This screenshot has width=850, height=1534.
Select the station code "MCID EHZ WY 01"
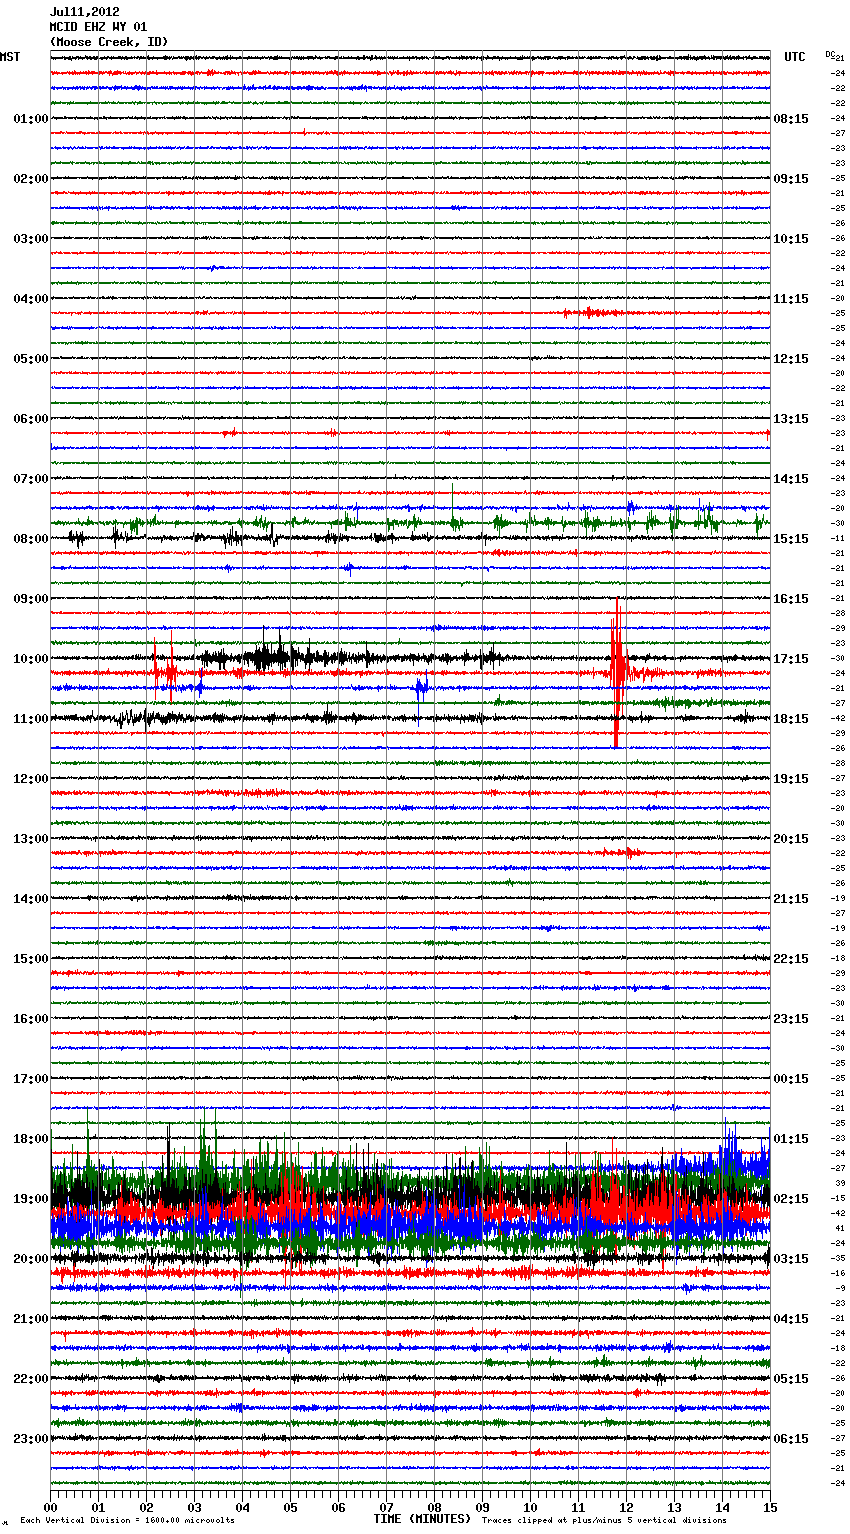point(98,27)
